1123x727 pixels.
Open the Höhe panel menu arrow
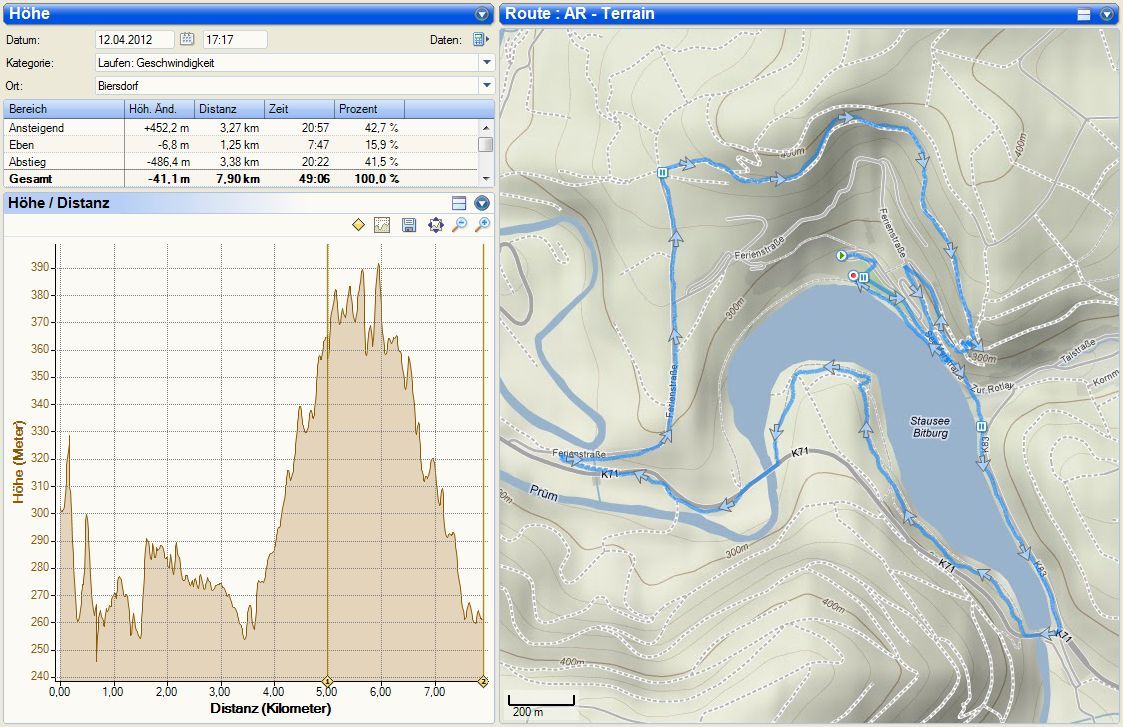pyautogui.click(x=482, y=14)
